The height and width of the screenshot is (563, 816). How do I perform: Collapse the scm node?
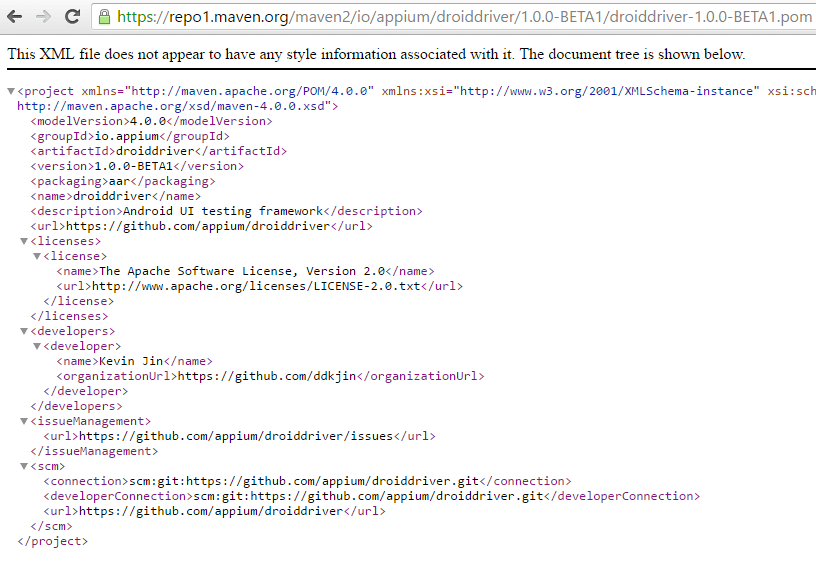pos(24,466)
